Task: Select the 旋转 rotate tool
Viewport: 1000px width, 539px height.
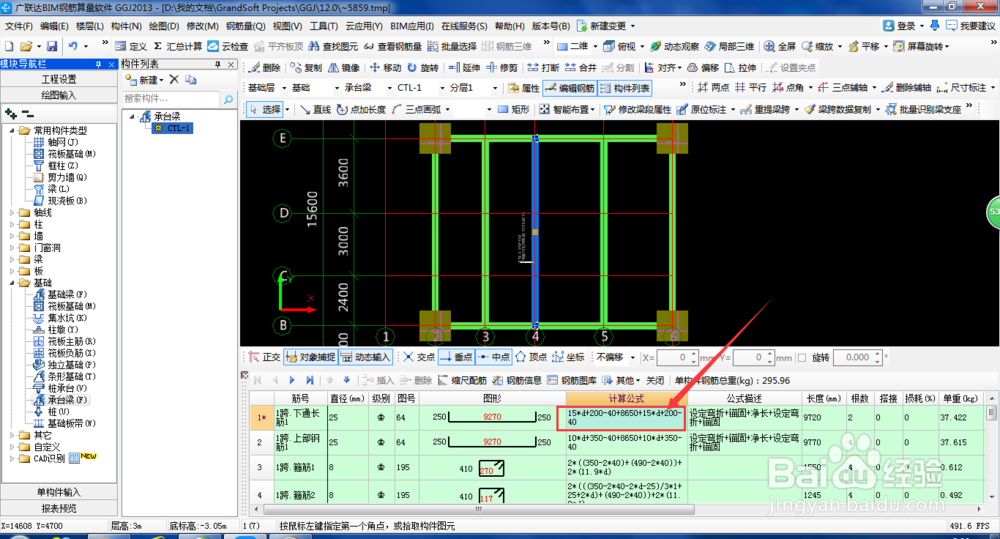Action: pos(423,68)
